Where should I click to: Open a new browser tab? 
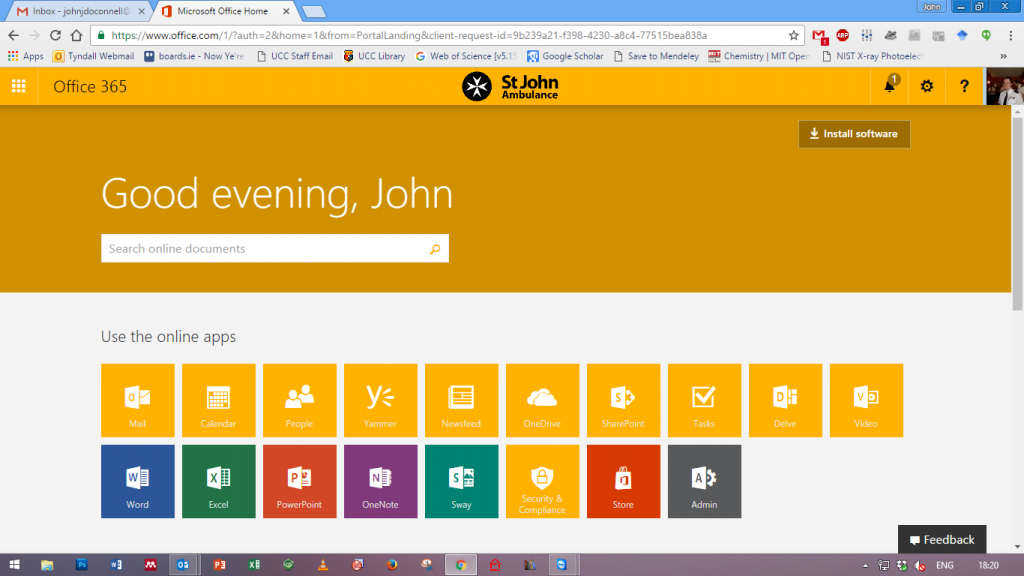pos(314,12)
